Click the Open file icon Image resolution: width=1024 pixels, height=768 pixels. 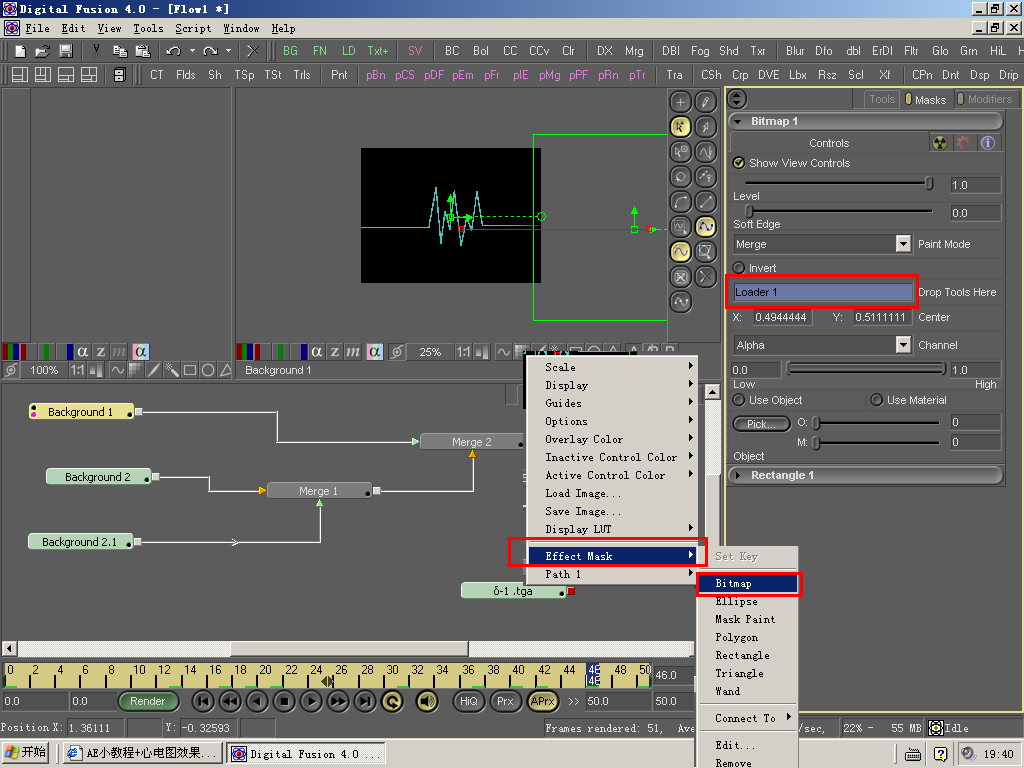[42, 51]
